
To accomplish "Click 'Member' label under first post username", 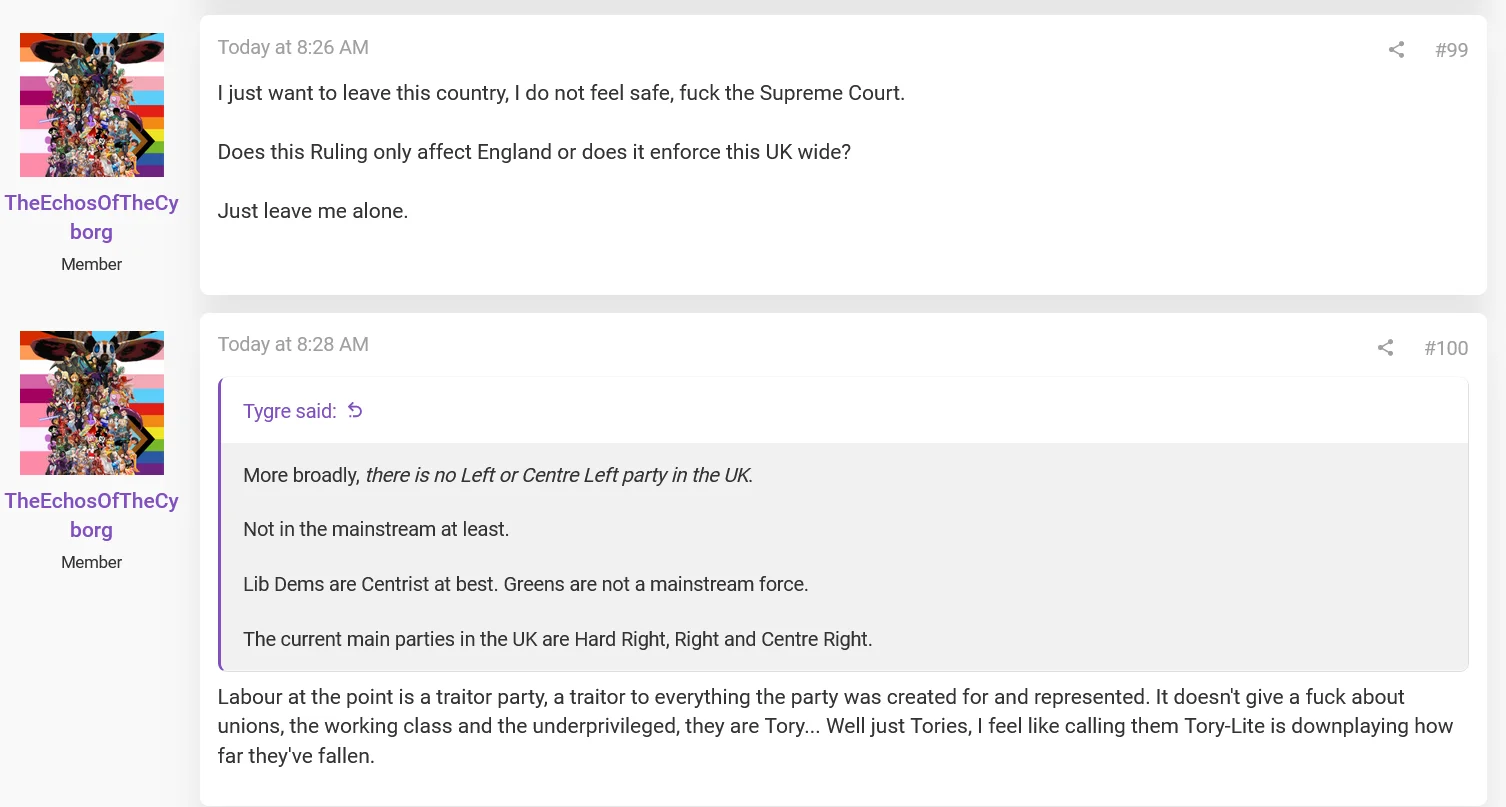I will point(92,264).
